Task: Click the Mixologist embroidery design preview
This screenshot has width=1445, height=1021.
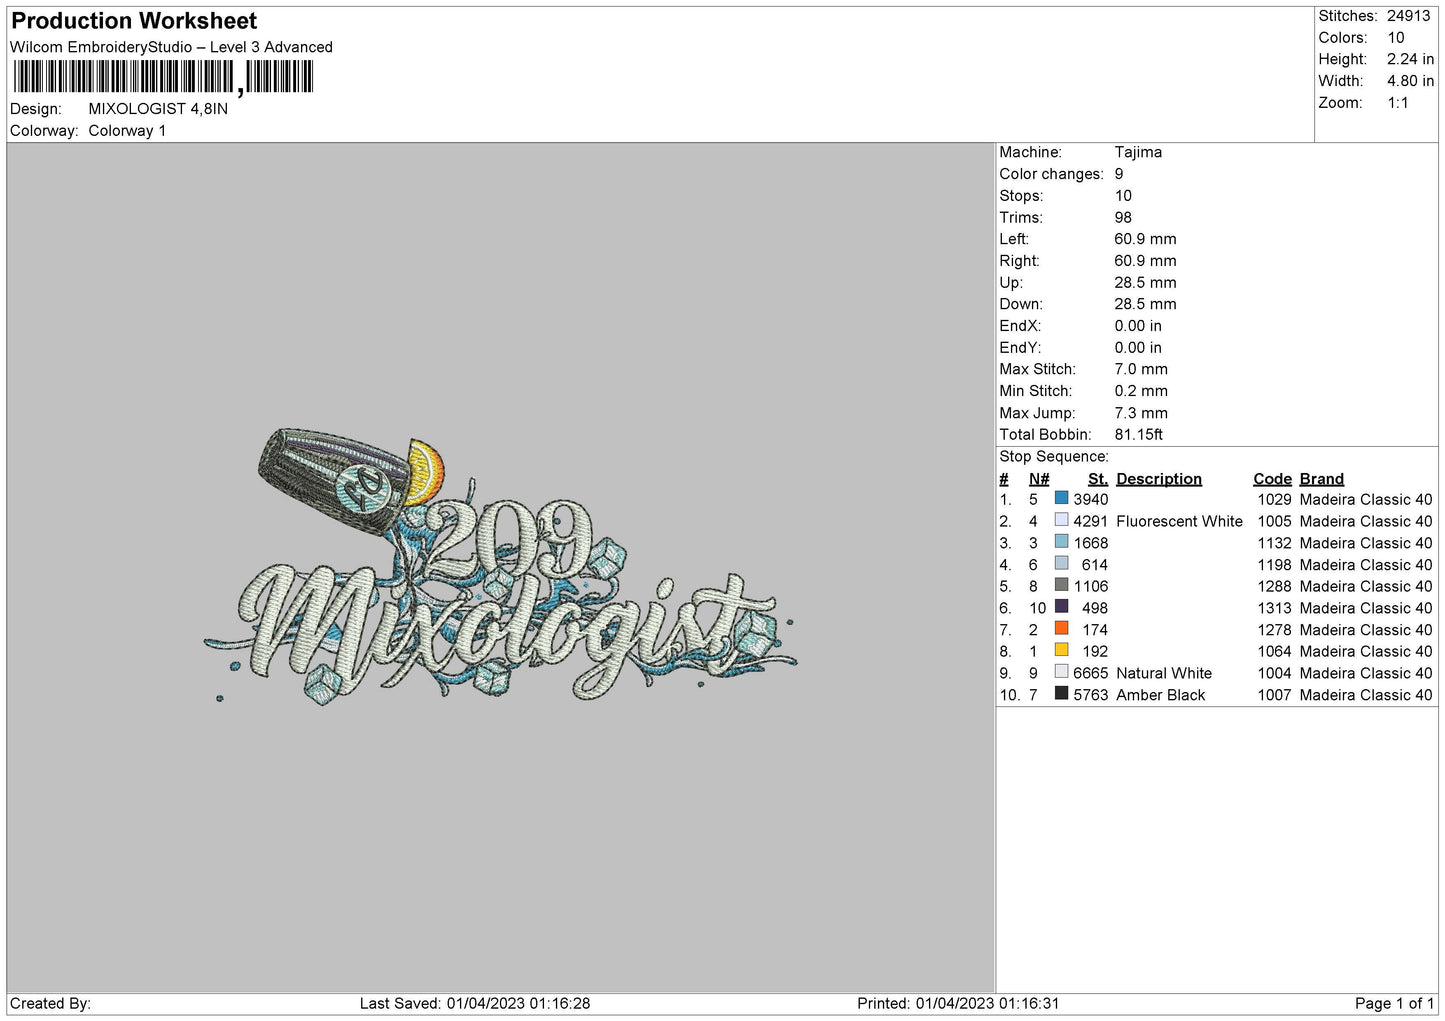Action: (x=500, y=568)
